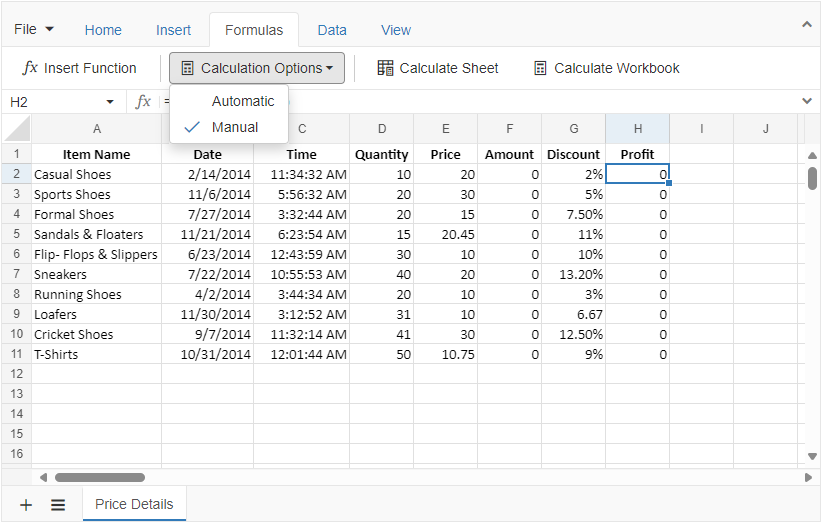This screenshot has height=522, width=821.
Task: Click the Calculate Workbook icon
Action: [540, 68]
